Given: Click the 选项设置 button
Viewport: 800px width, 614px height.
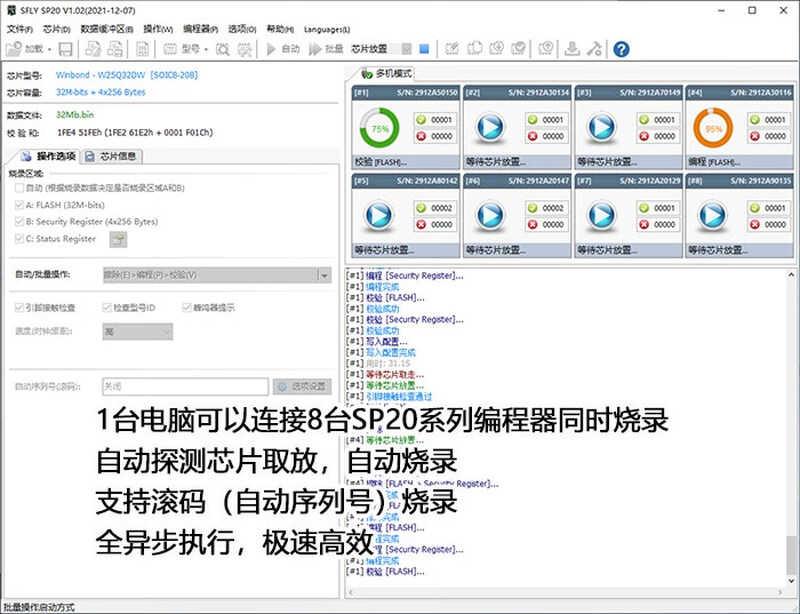Looking at the screenshot, I should click(x=302, y=386).
